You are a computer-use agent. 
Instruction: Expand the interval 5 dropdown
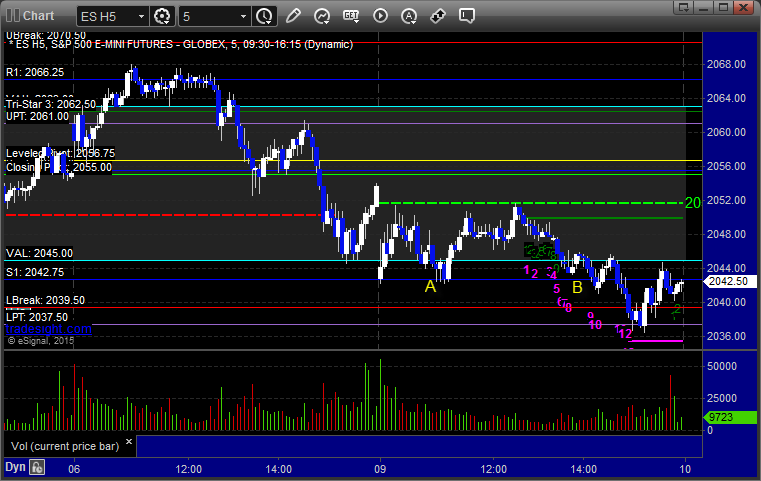(244, 17)
